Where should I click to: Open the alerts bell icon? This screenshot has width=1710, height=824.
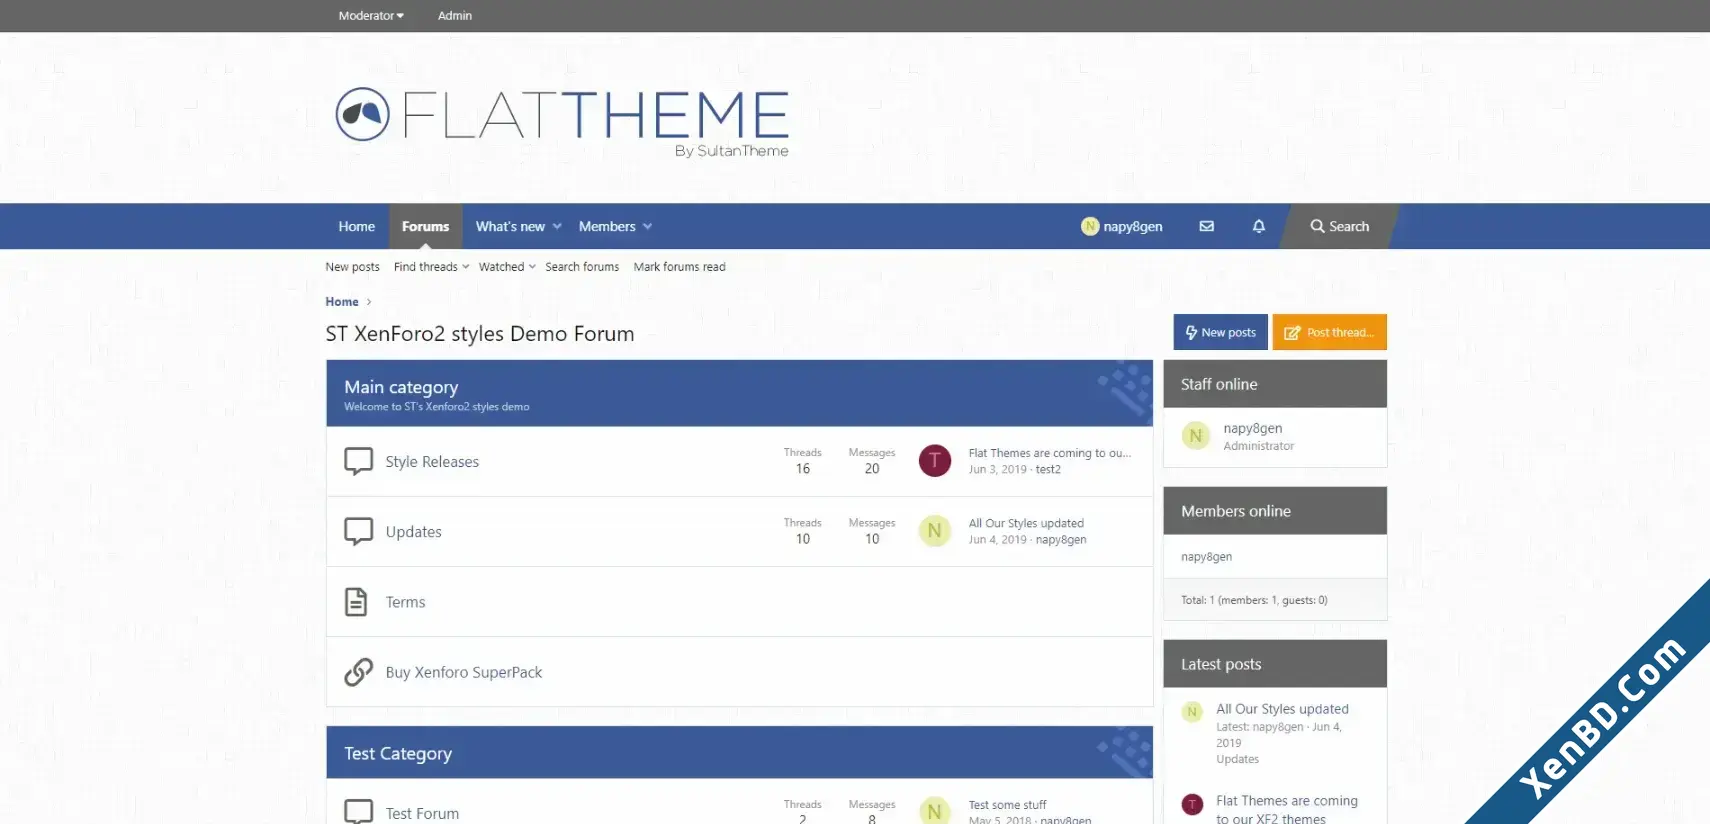click(1259, 226)
